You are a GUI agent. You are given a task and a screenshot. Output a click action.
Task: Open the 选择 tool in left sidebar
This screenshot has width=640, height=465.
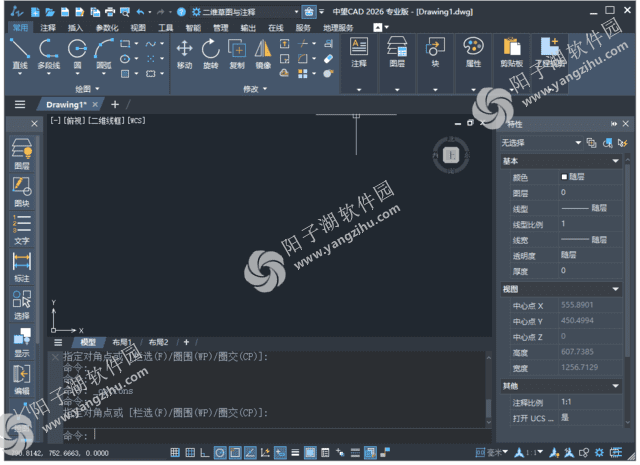pos(22,305)
